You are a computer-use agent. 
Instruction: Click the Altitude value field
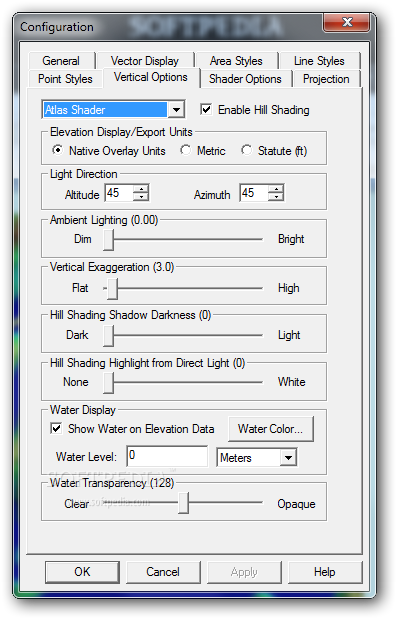point(119,193)
